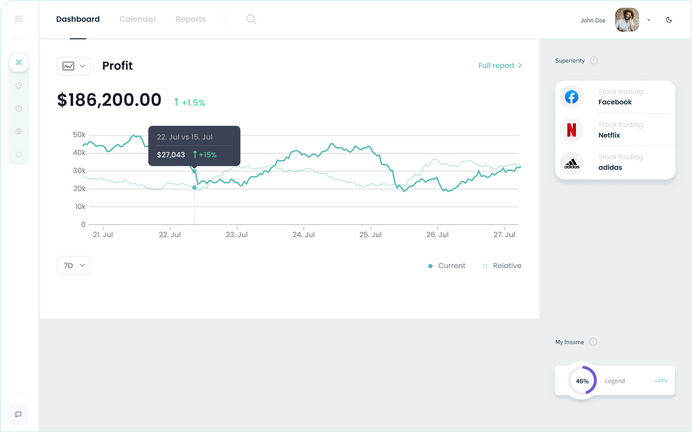The image size is (692, 432).
Task: Select the adidas logo icon
Action: (572, 164)
